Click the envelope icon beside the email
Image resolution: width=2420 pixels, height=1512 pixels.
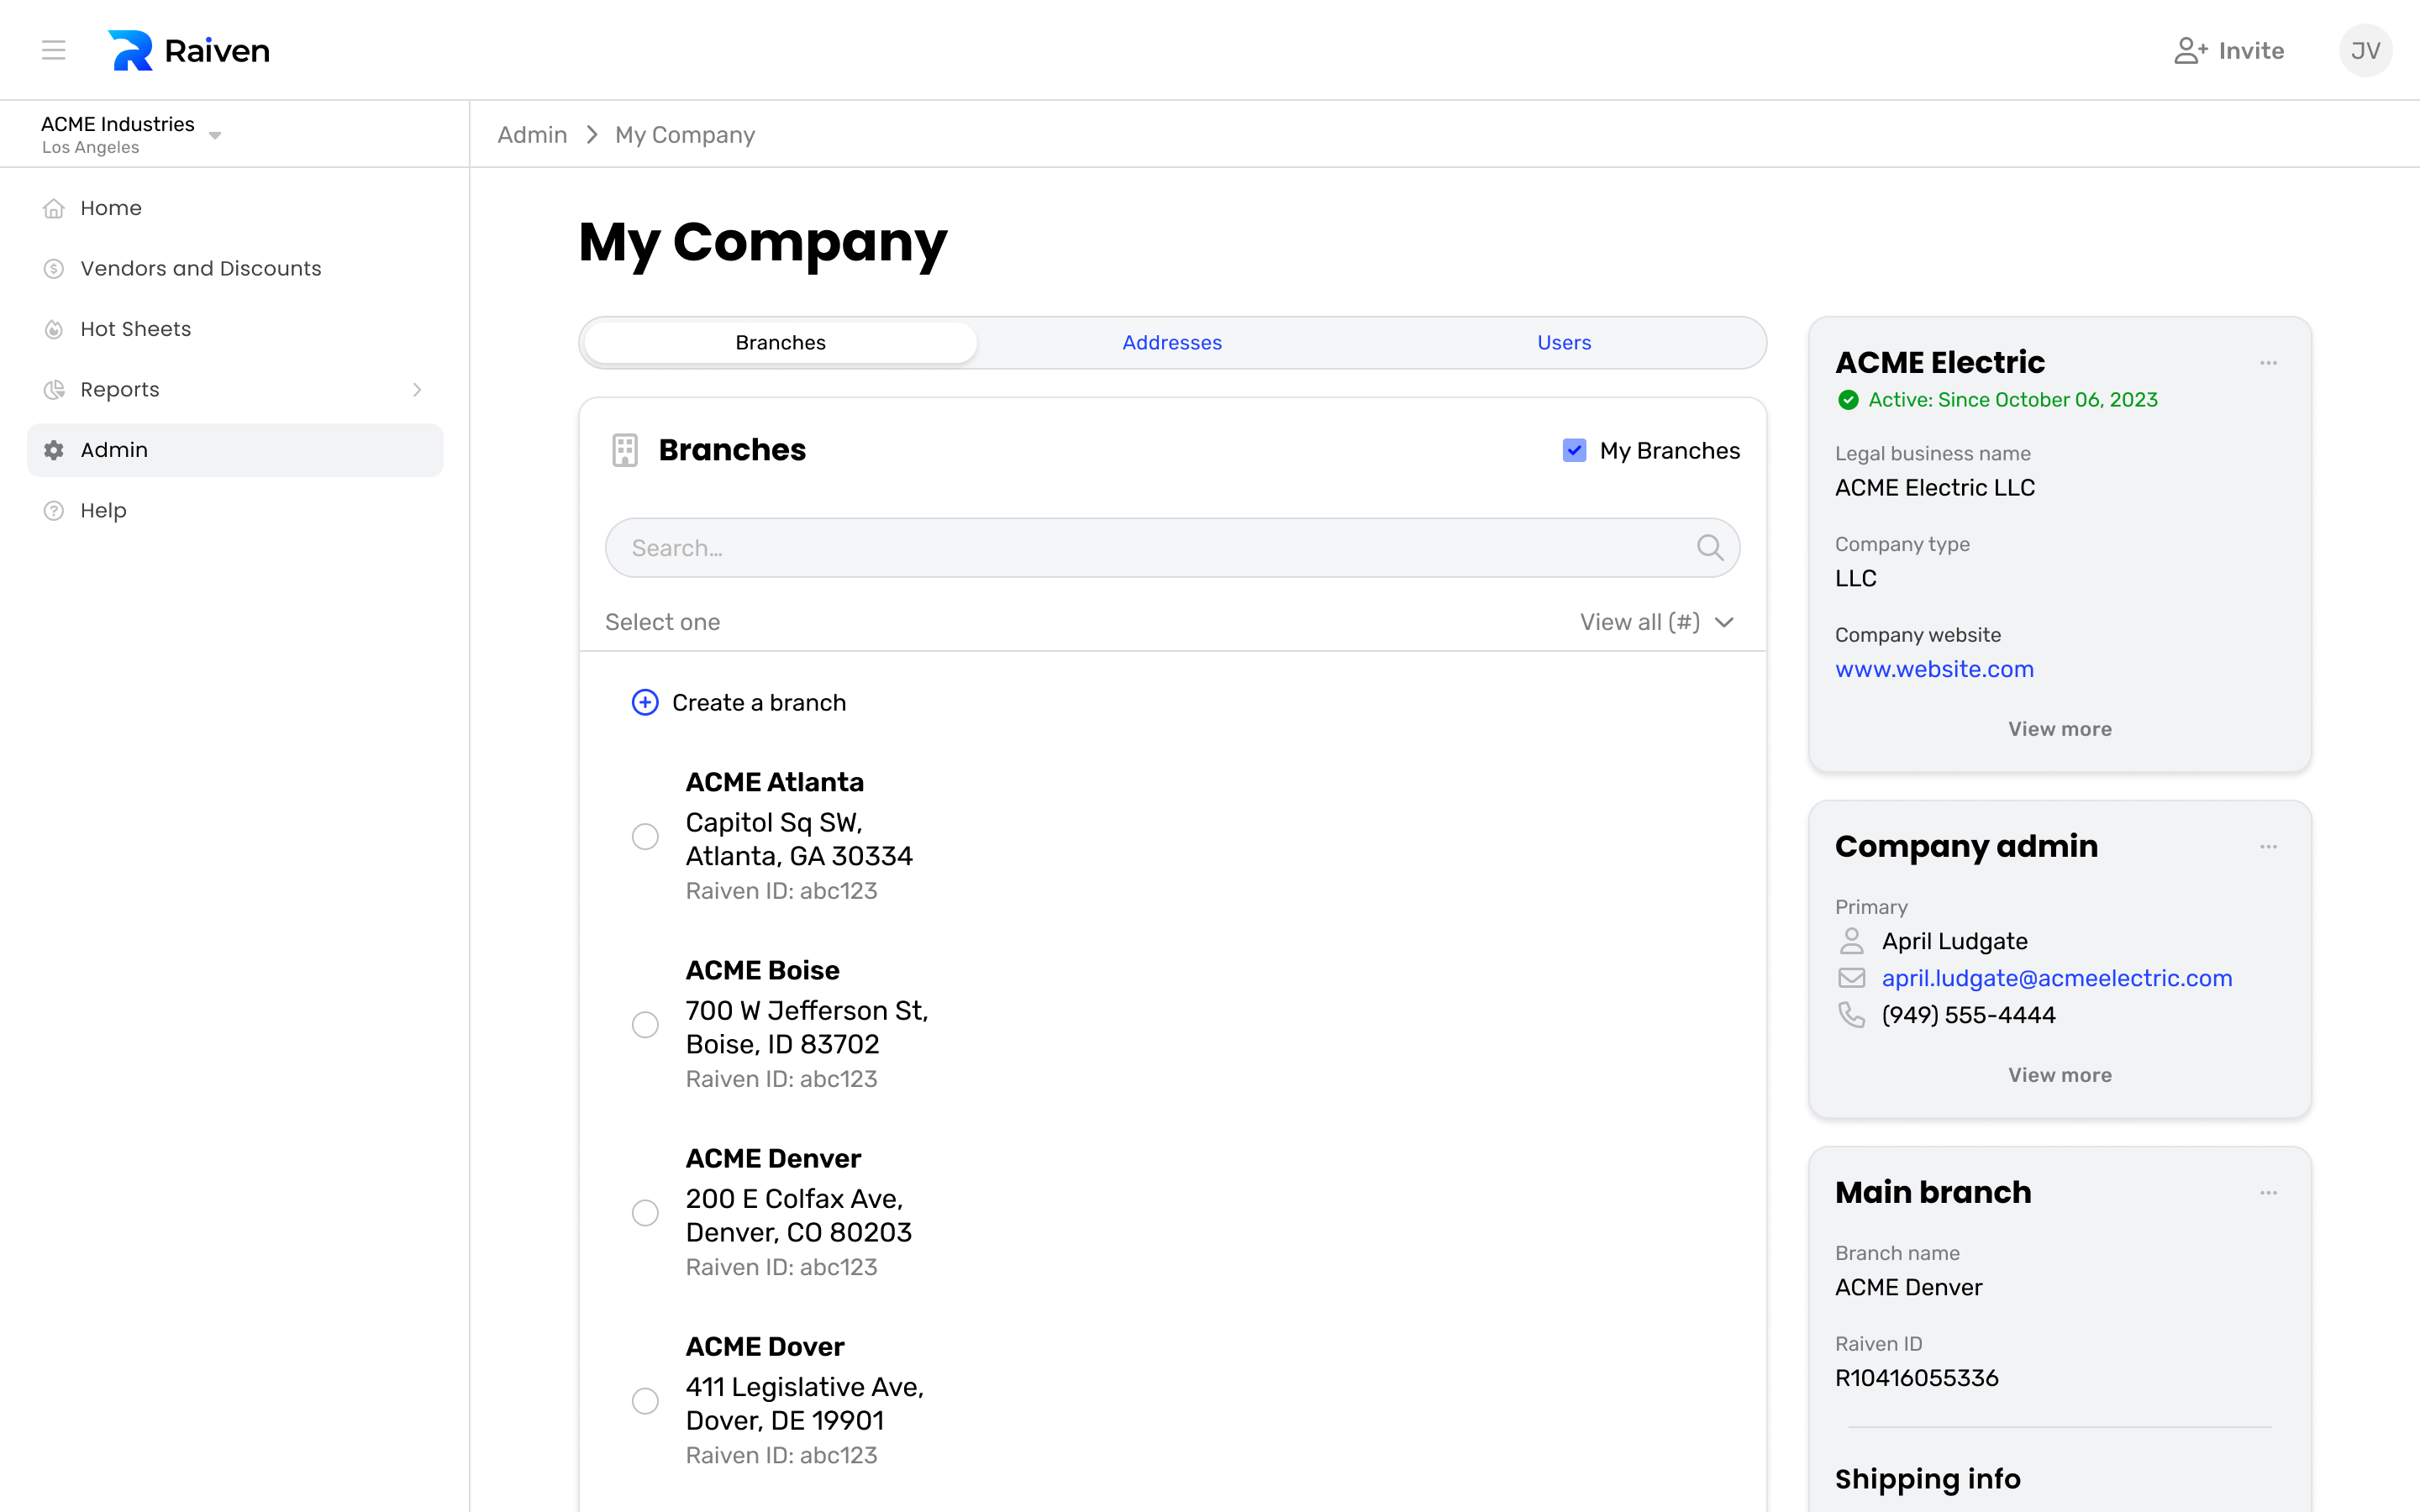pos(1851,978)
